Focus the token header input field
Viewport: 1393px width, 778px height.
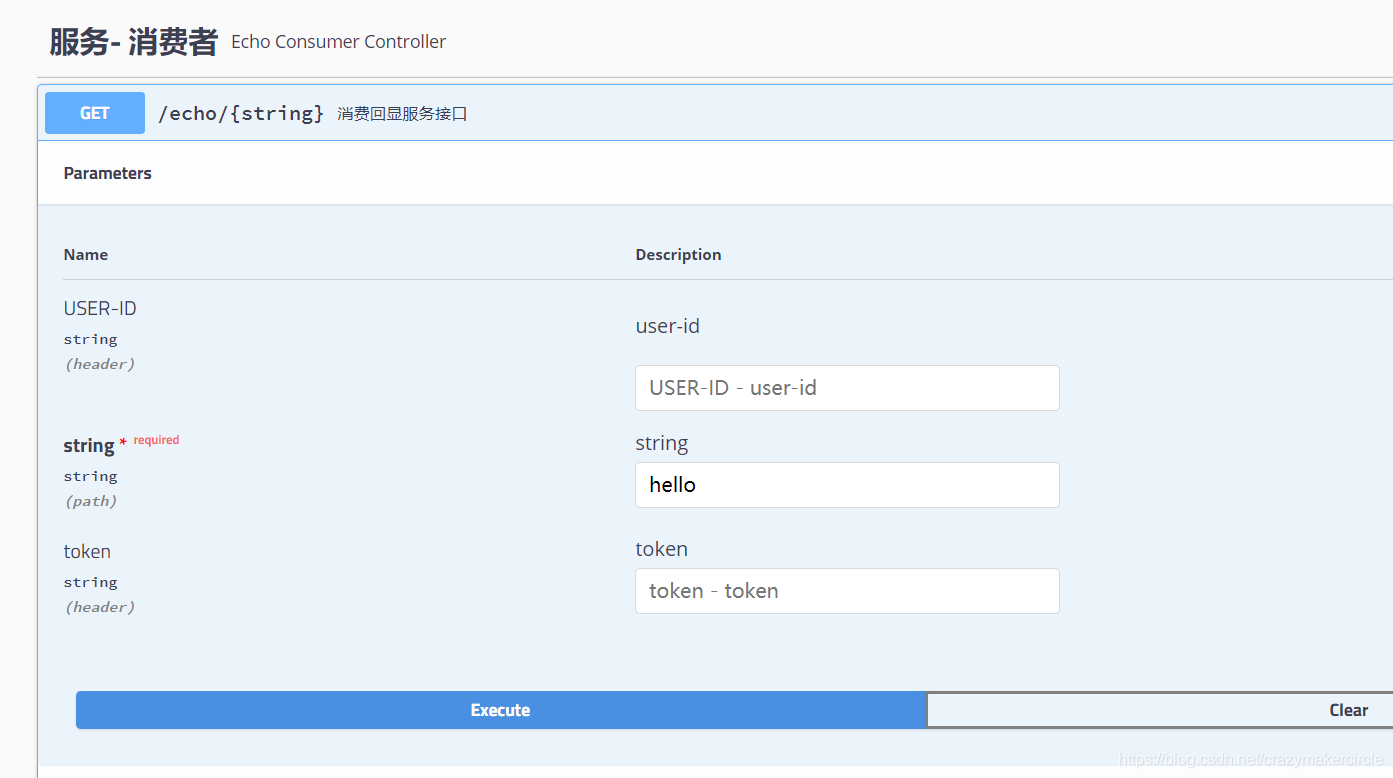click(846, 591)
